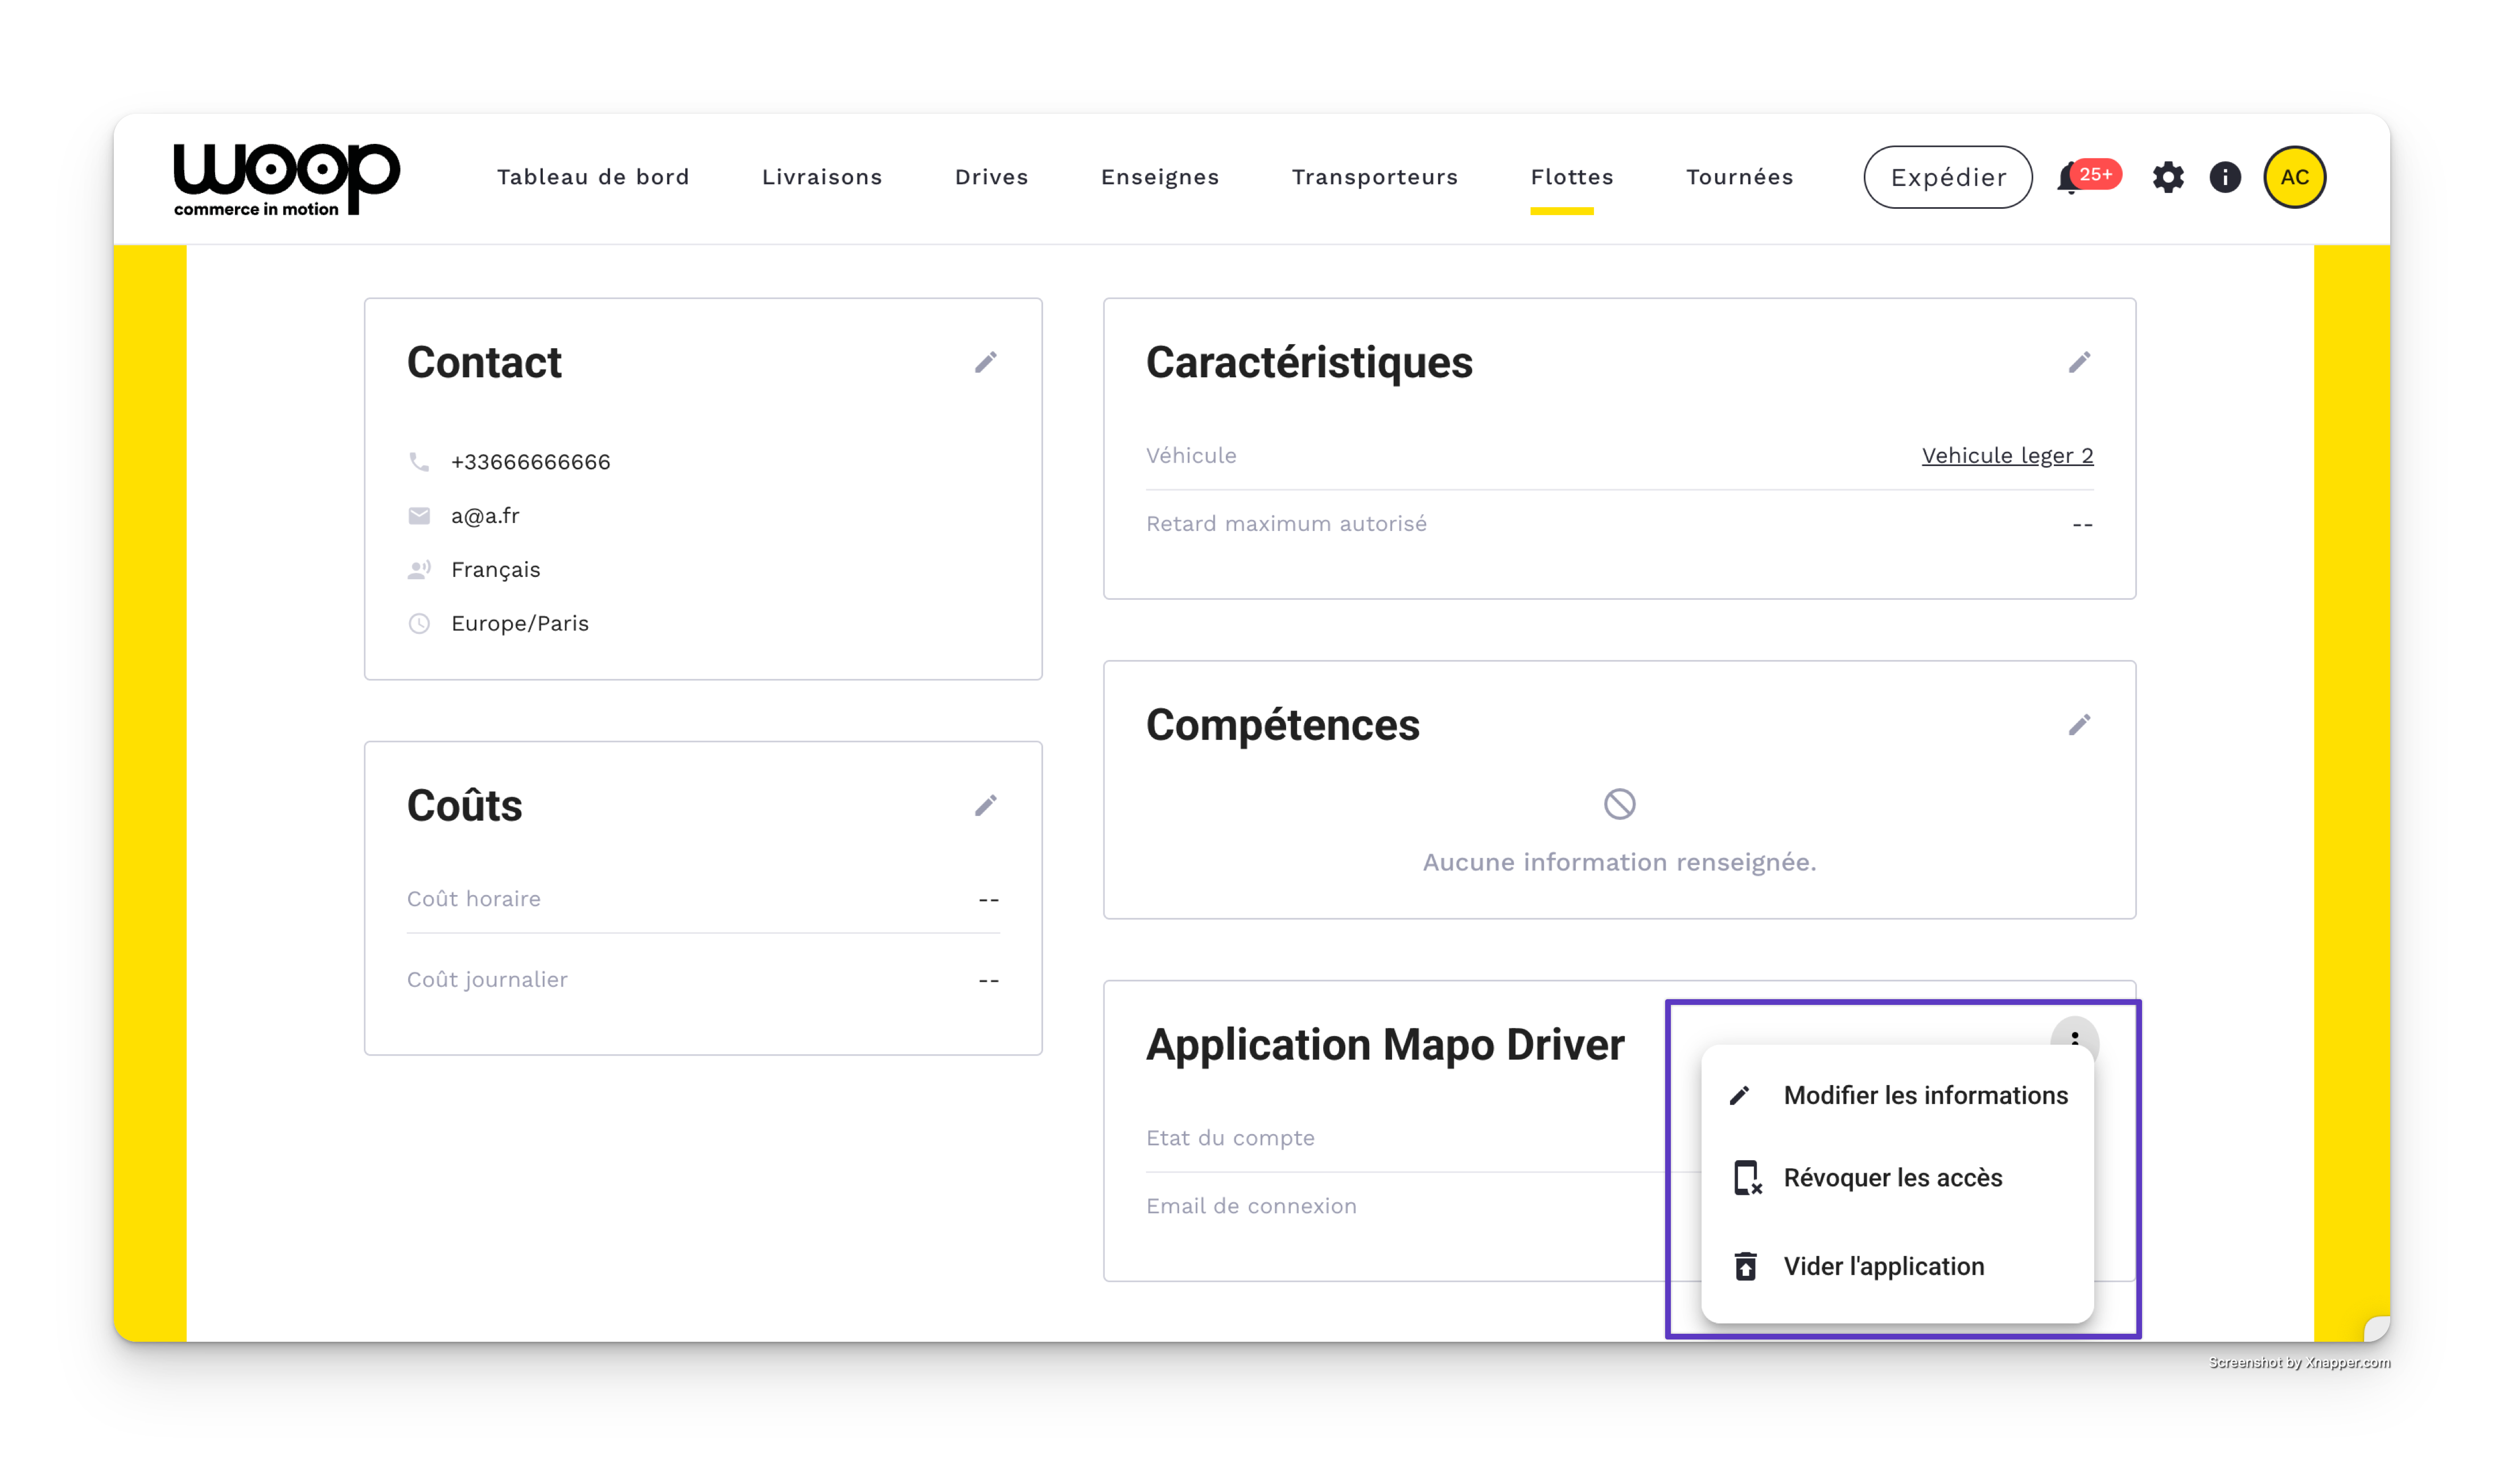Click the envelope icon beside a@a.fr

click(x=419, y=516)
